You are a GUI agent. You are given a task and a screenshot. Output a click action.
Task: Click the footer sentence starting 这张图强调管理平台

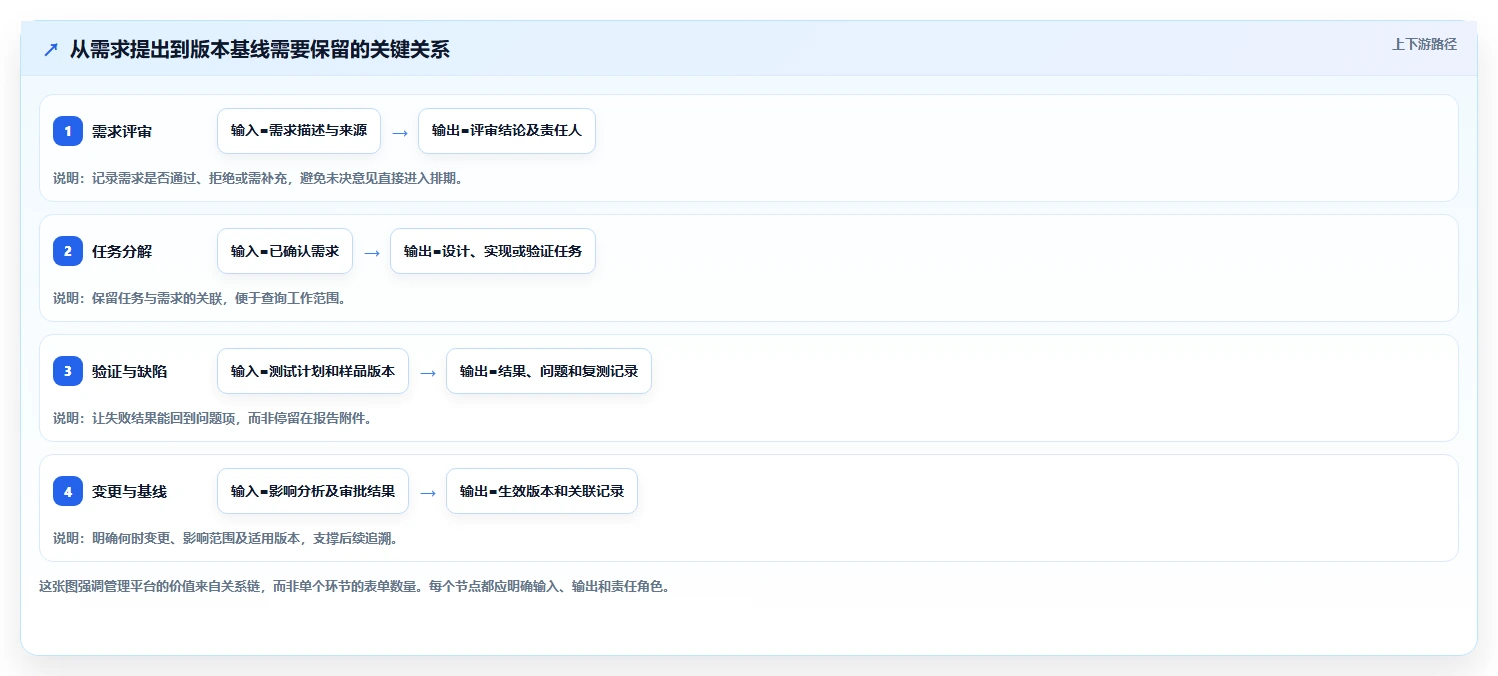pos(354,586)
